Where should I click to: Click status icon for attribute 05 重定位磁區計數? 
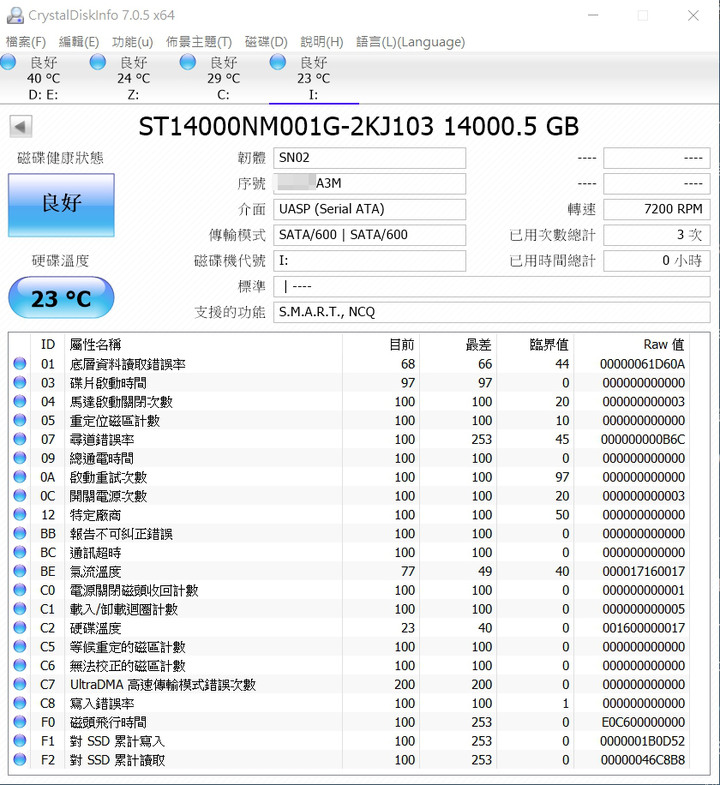20,420
